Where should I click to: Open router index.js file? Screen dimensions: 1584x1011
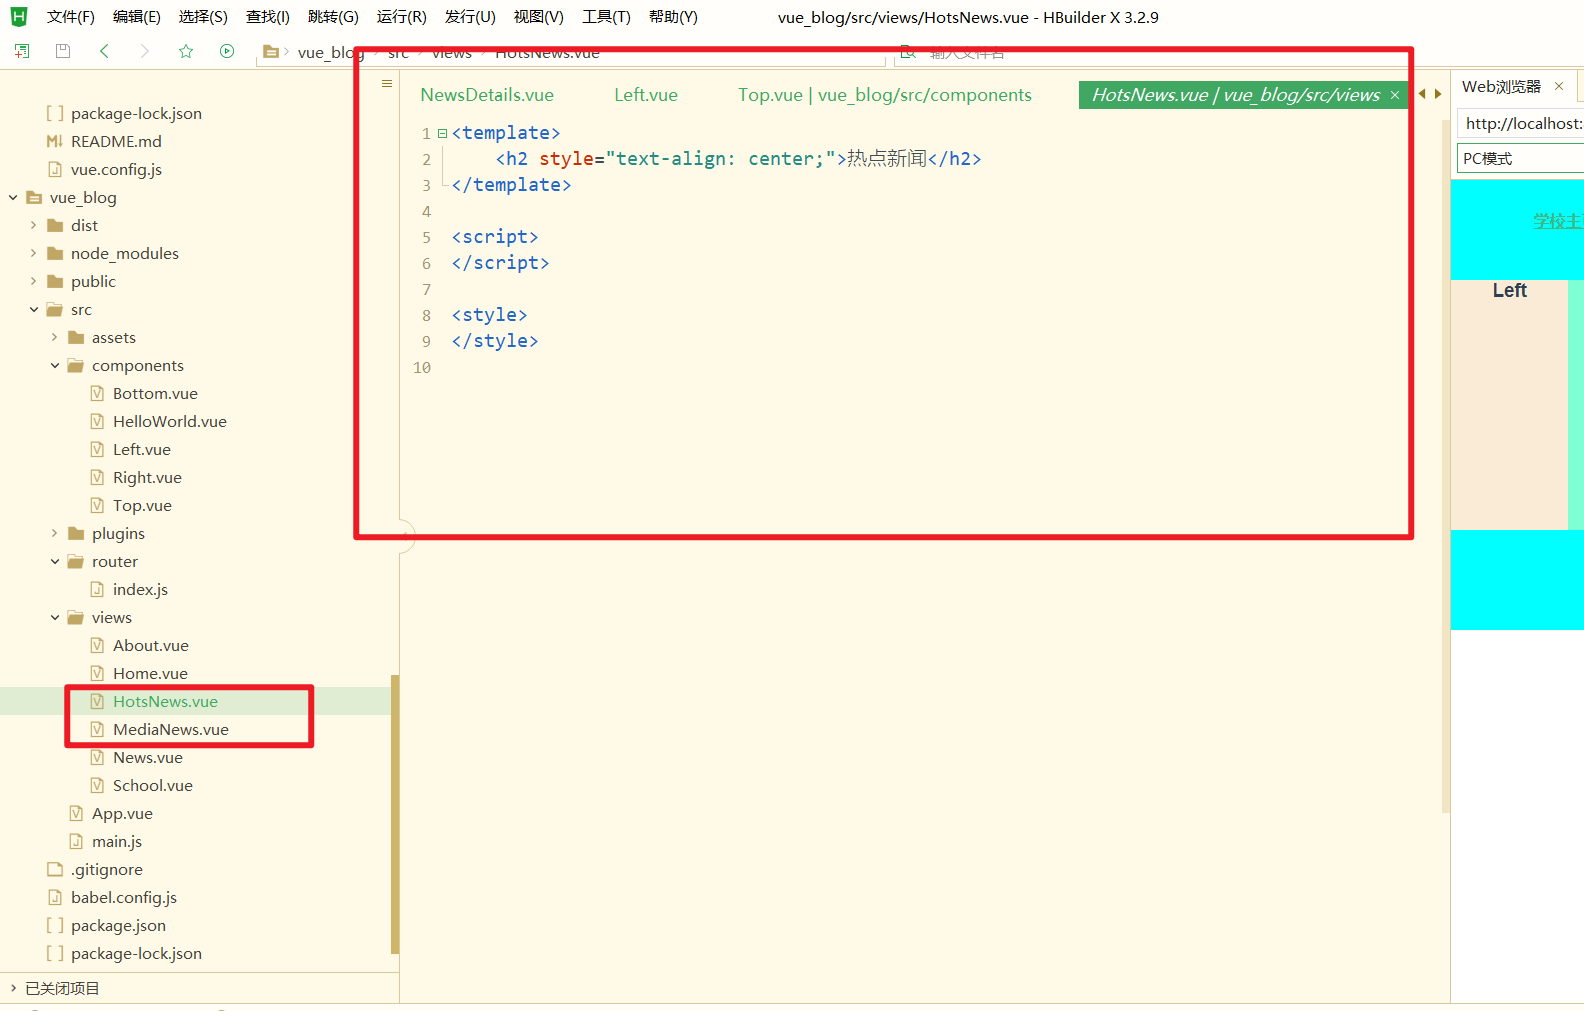pyautogui.click(x=140, y=590)
